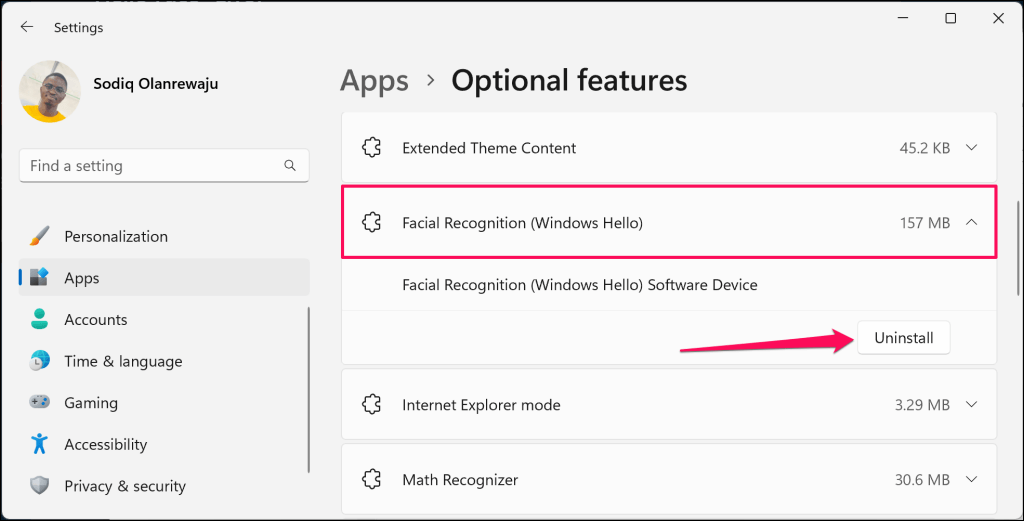The width and height of the screenshot is (1024, 521).
Task: Expand the Internet Explorer mode entry
Action: coord(972,405)
